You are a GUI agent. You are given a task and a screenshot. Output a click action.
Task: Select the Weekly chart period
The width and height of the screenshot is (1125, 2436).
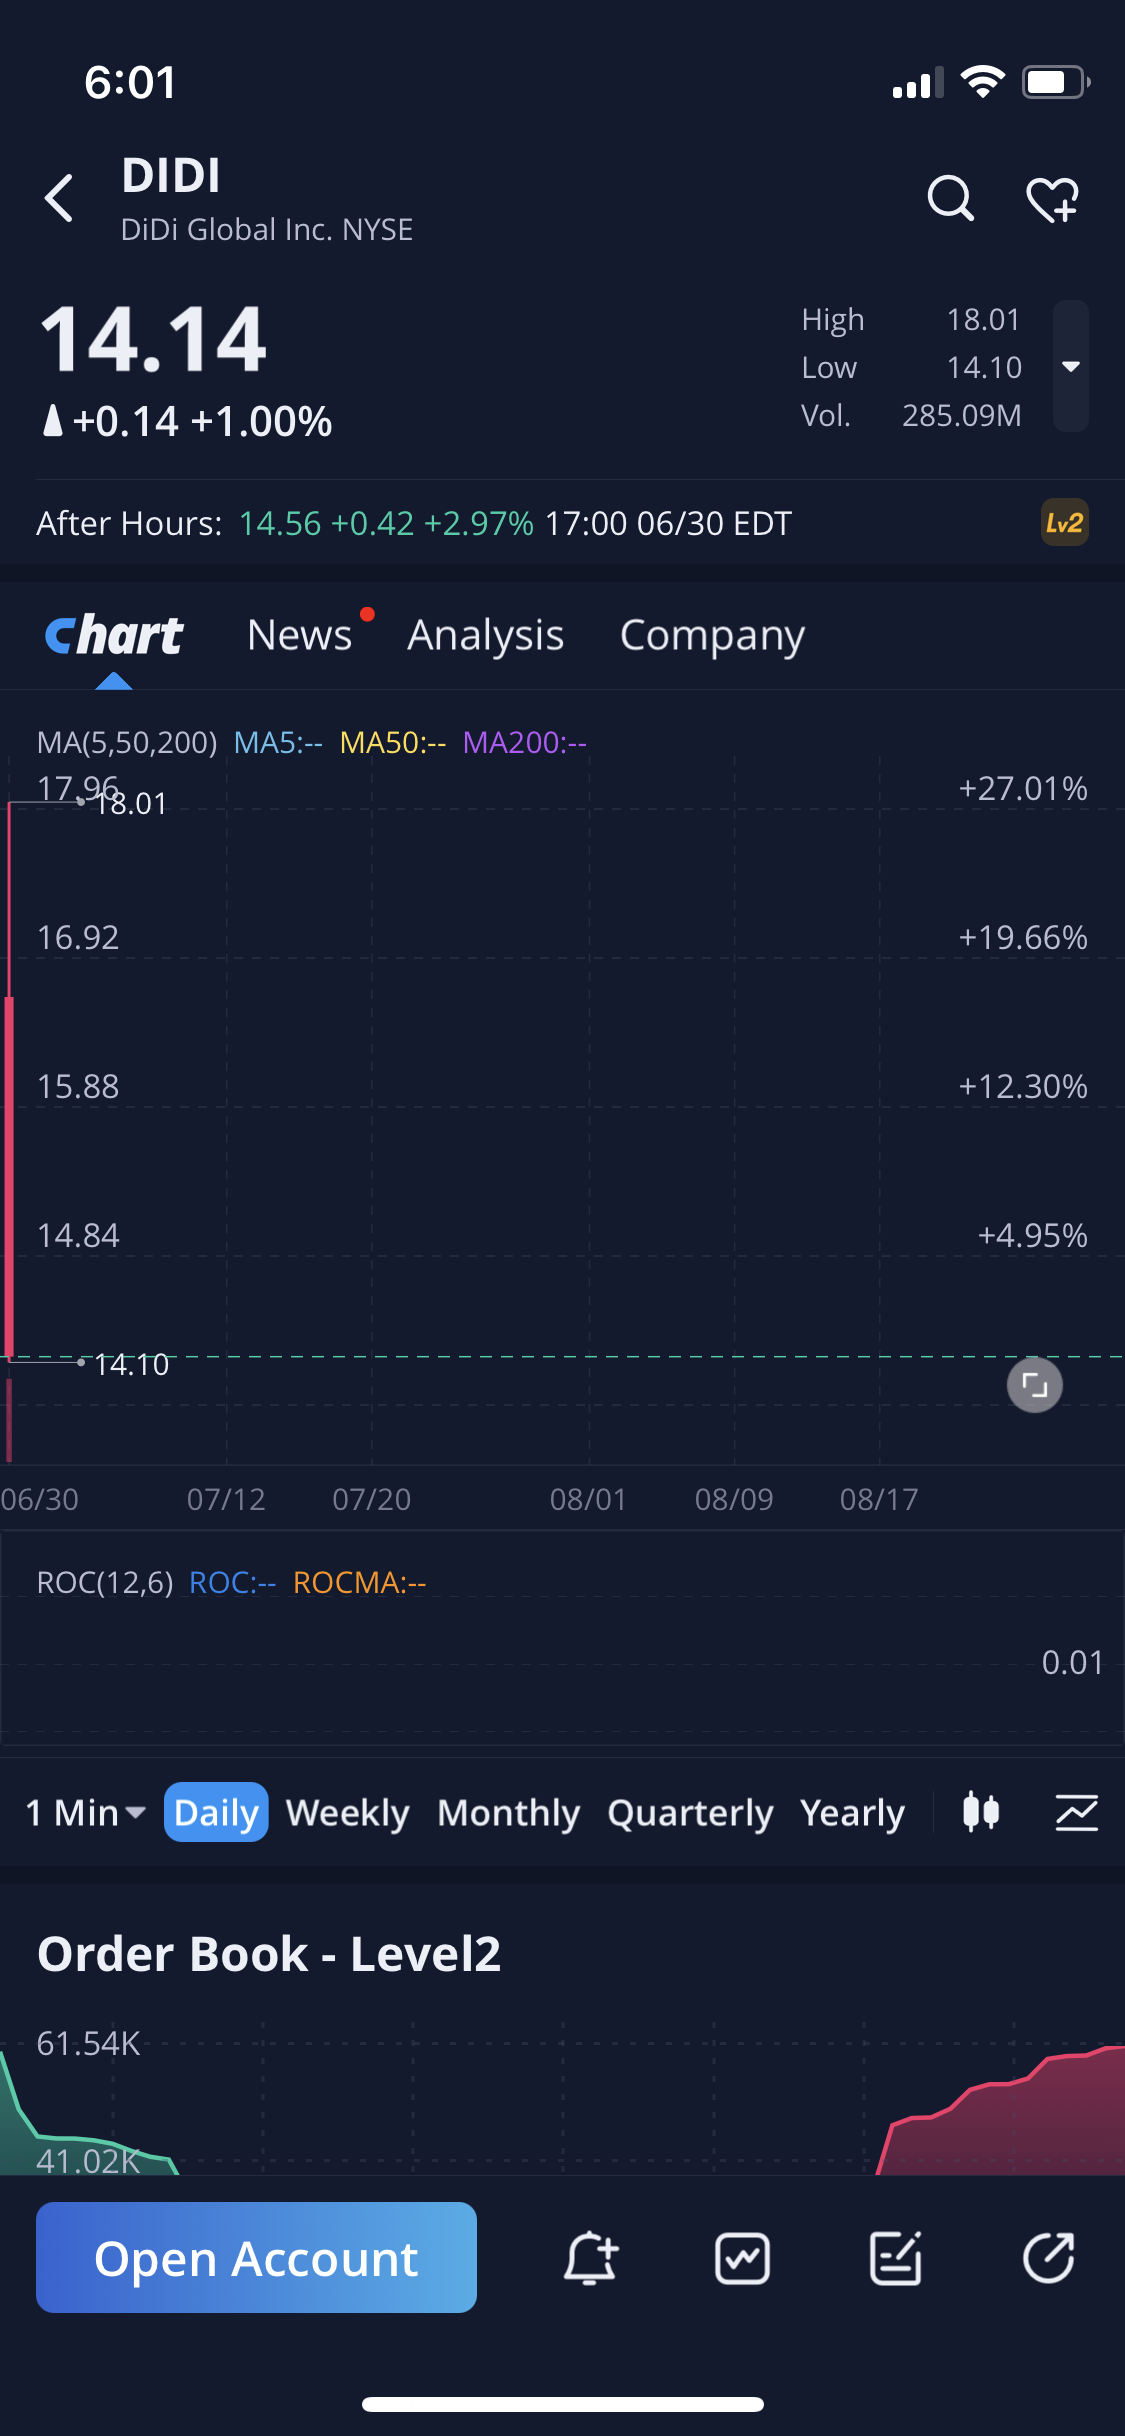[347, 1812]
